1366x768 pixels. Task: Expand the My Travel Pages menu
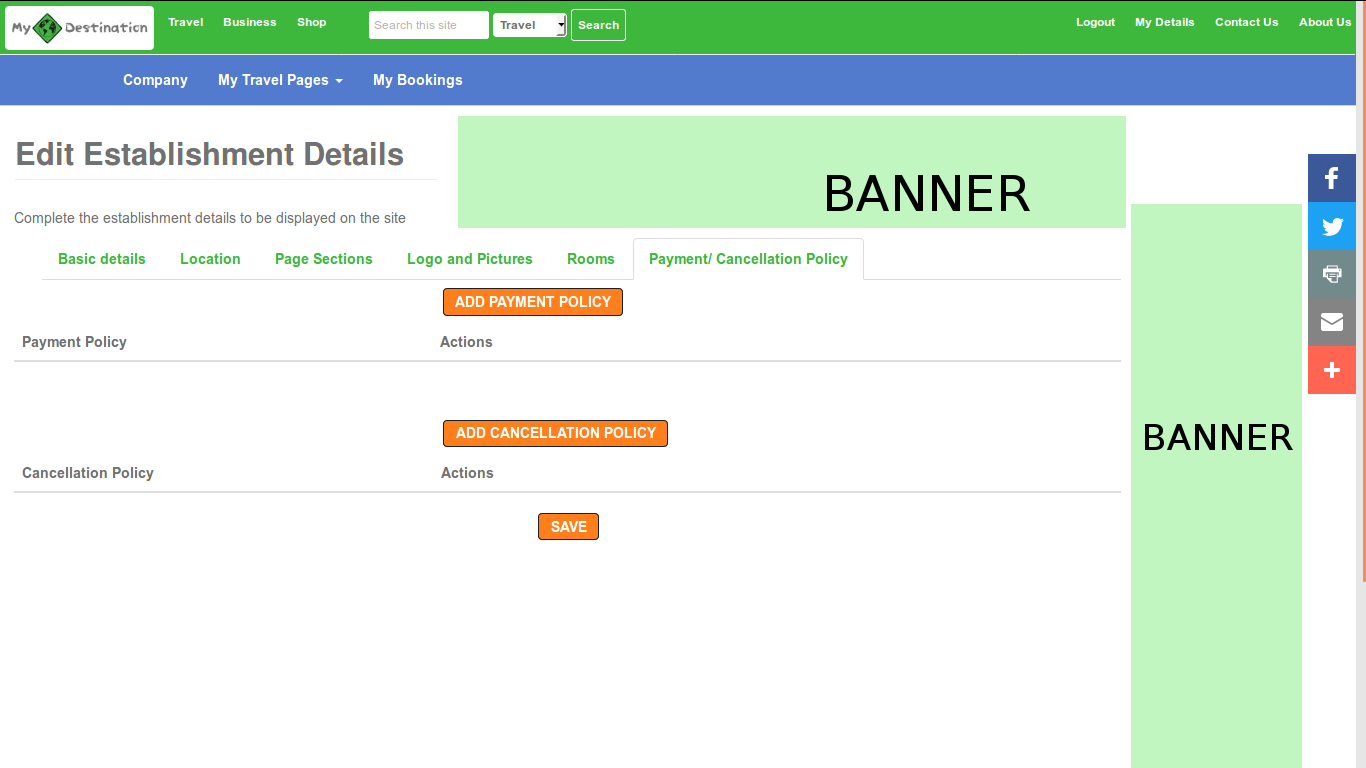click(x=280, y=80)
